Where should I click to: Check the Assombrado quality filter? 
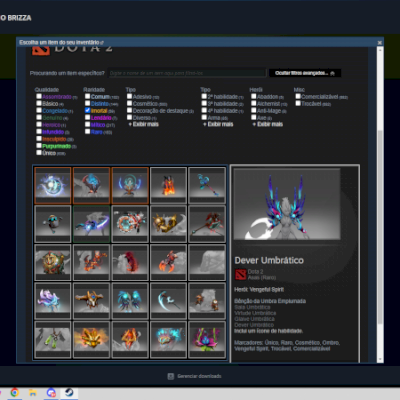[x=39, y=96]
